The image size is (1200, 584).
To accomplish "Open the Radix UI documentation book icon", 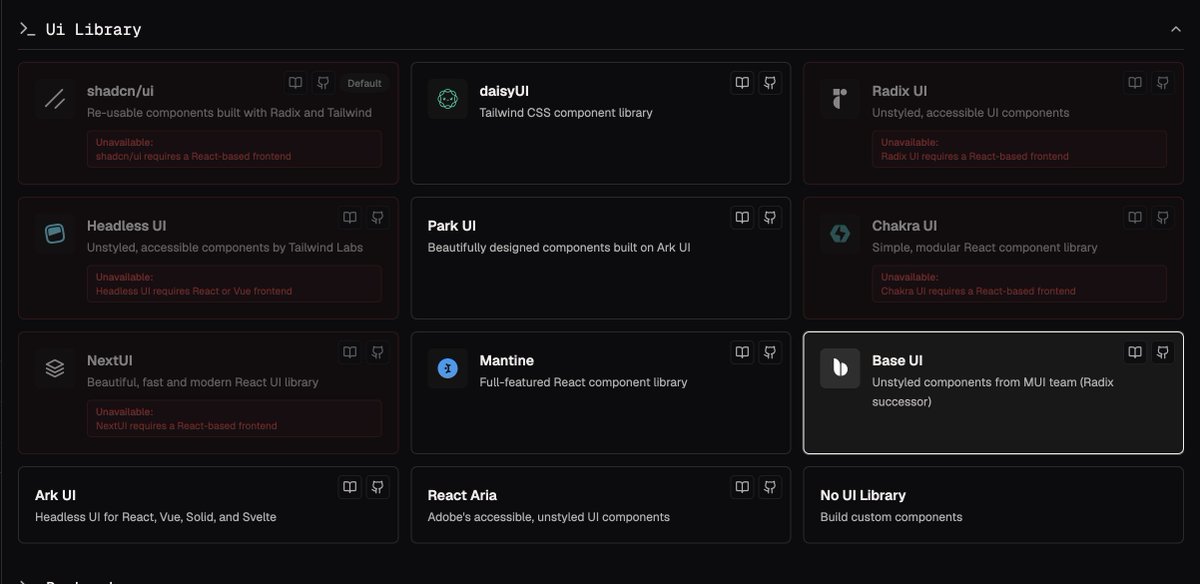I will (1135, 83).
